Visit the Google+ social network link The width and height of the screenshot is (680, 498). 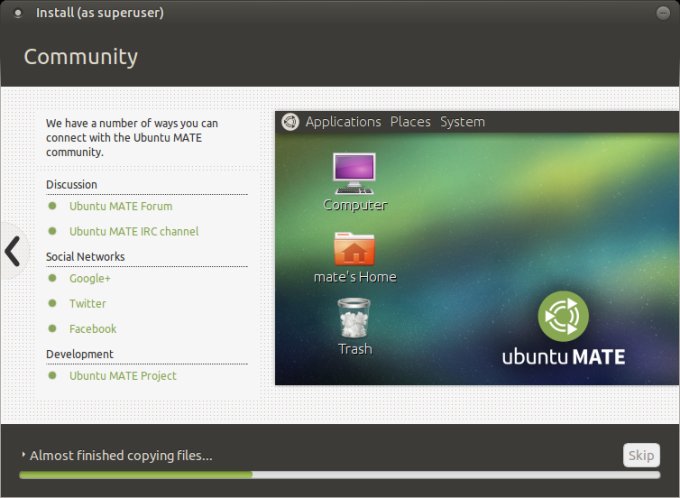[90, 278]
